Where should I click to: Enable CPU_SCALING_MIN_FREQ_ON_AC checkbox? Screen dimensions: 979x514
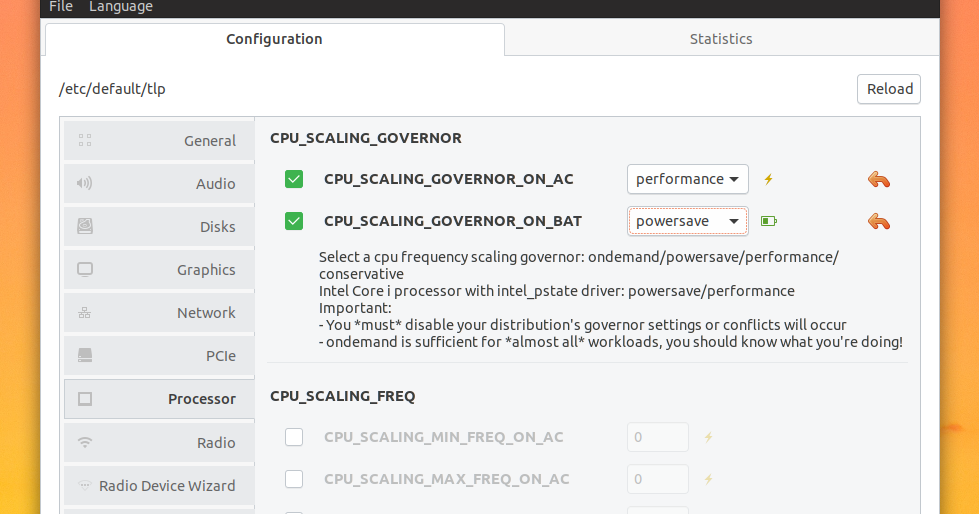tap(294, 437)
